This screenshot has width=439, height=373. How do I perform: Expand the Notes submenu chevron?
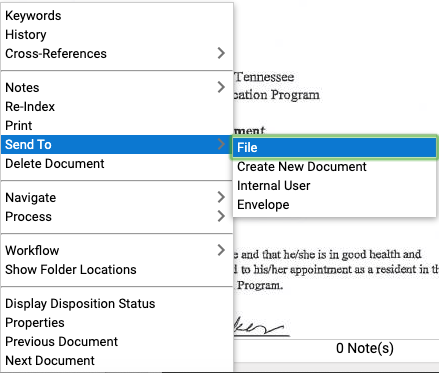(x=221, y=87)
